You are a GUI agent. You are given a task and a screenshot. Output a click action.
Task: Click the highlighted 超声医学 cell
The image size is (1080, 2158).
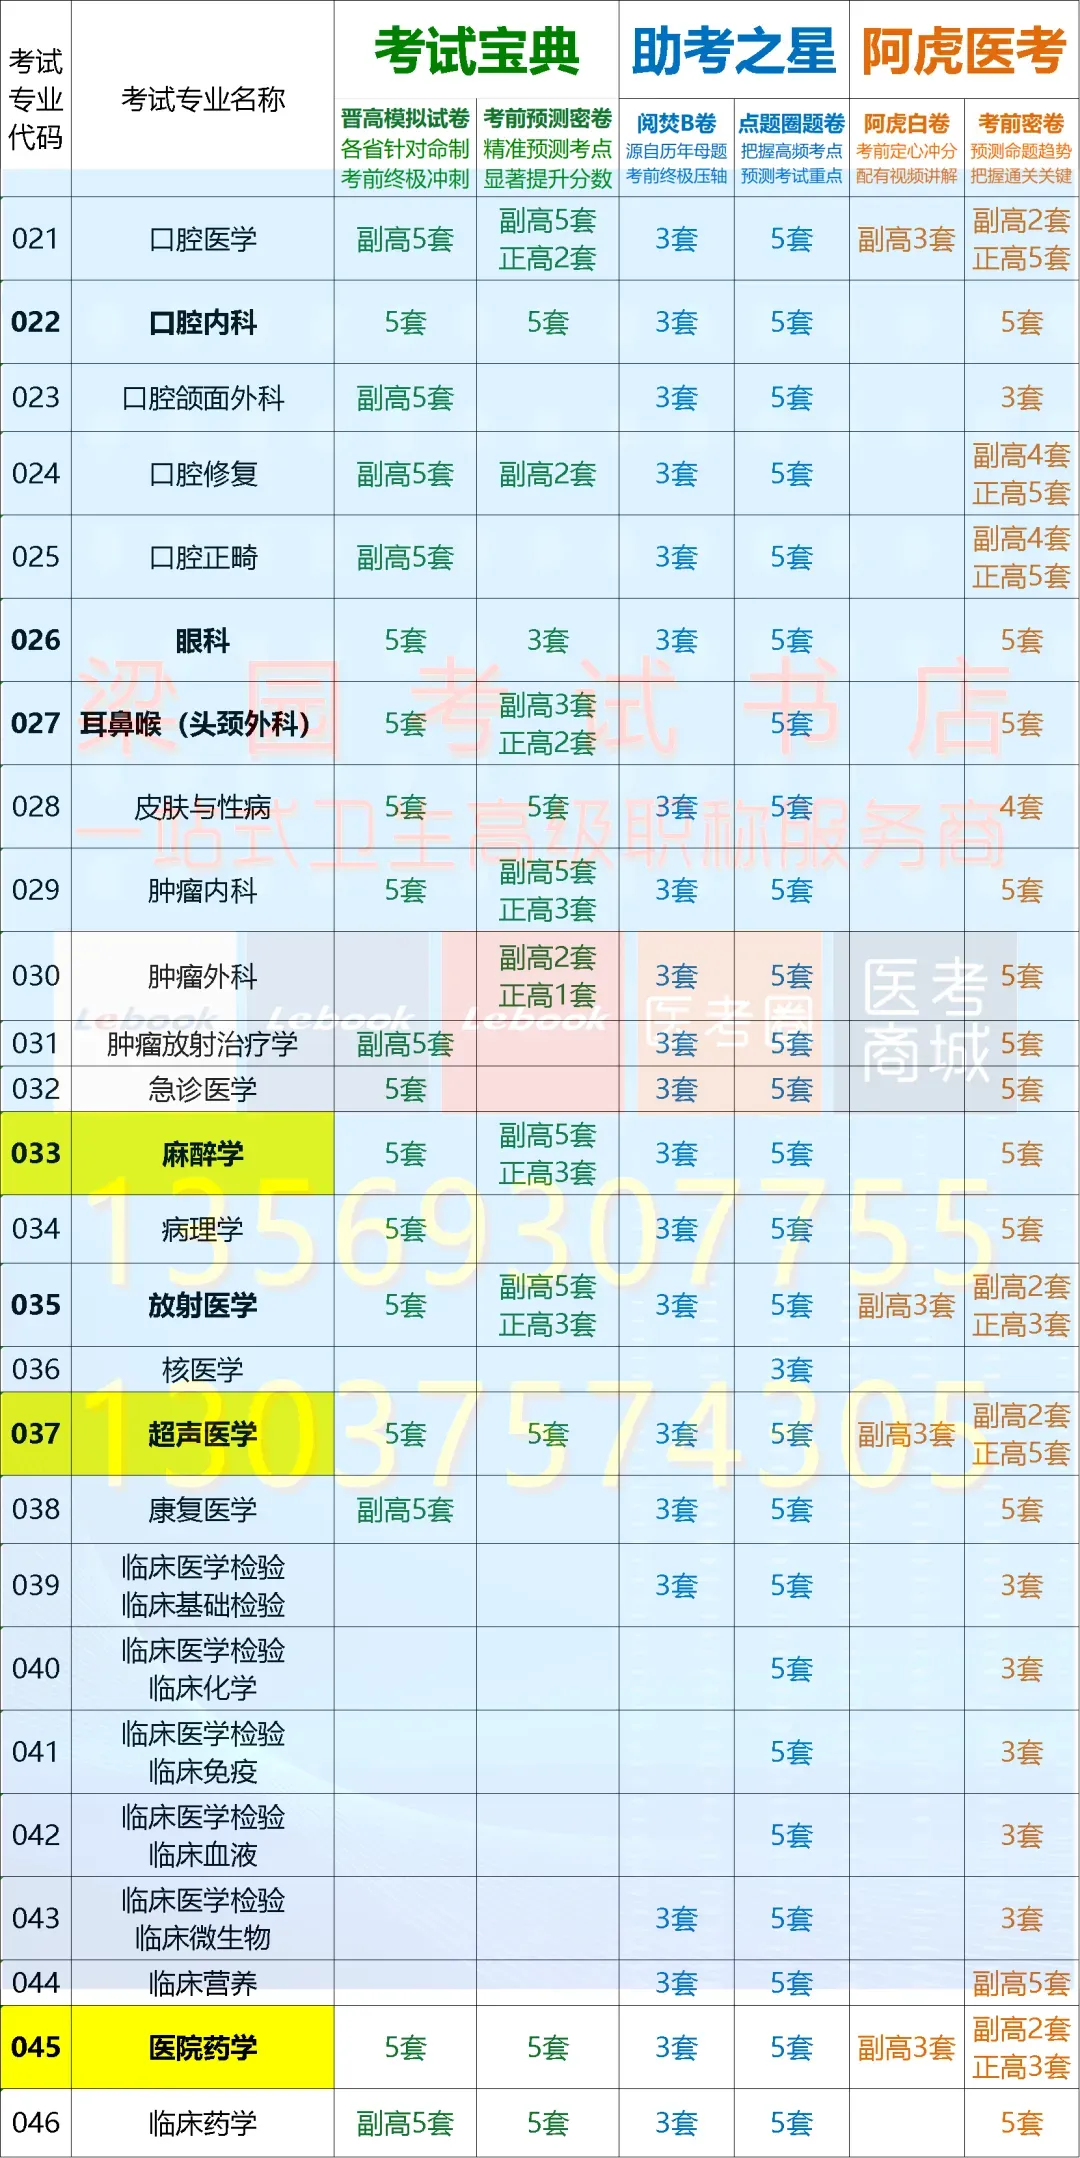[203, 1433]
